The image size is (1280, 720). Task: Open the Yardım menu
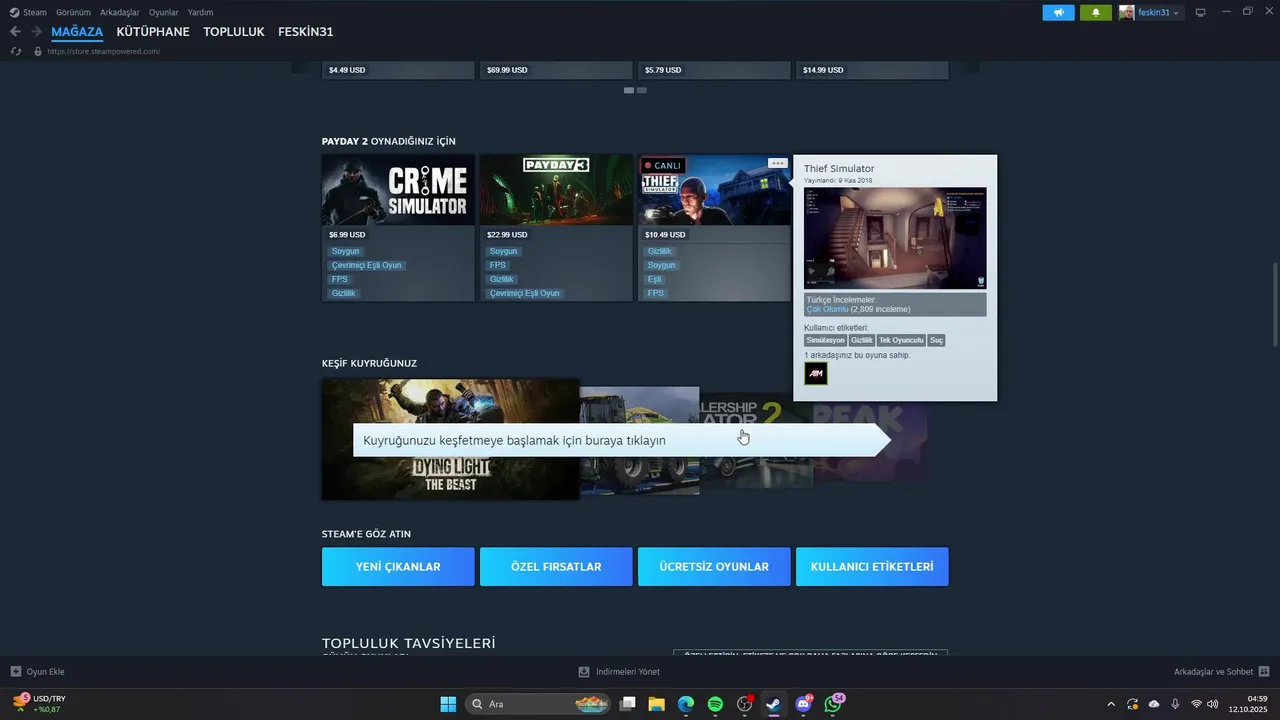(200, 12)
